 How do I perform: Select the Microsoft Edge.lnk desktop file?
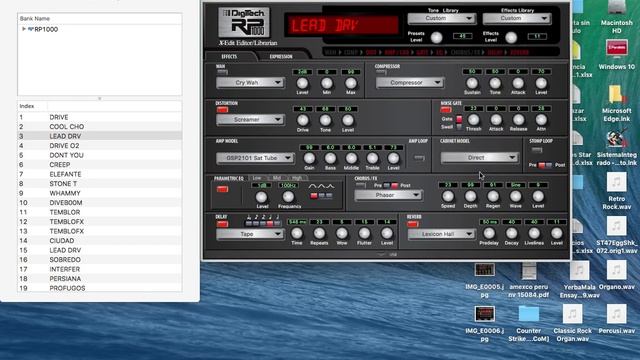(x=616, y=95)
